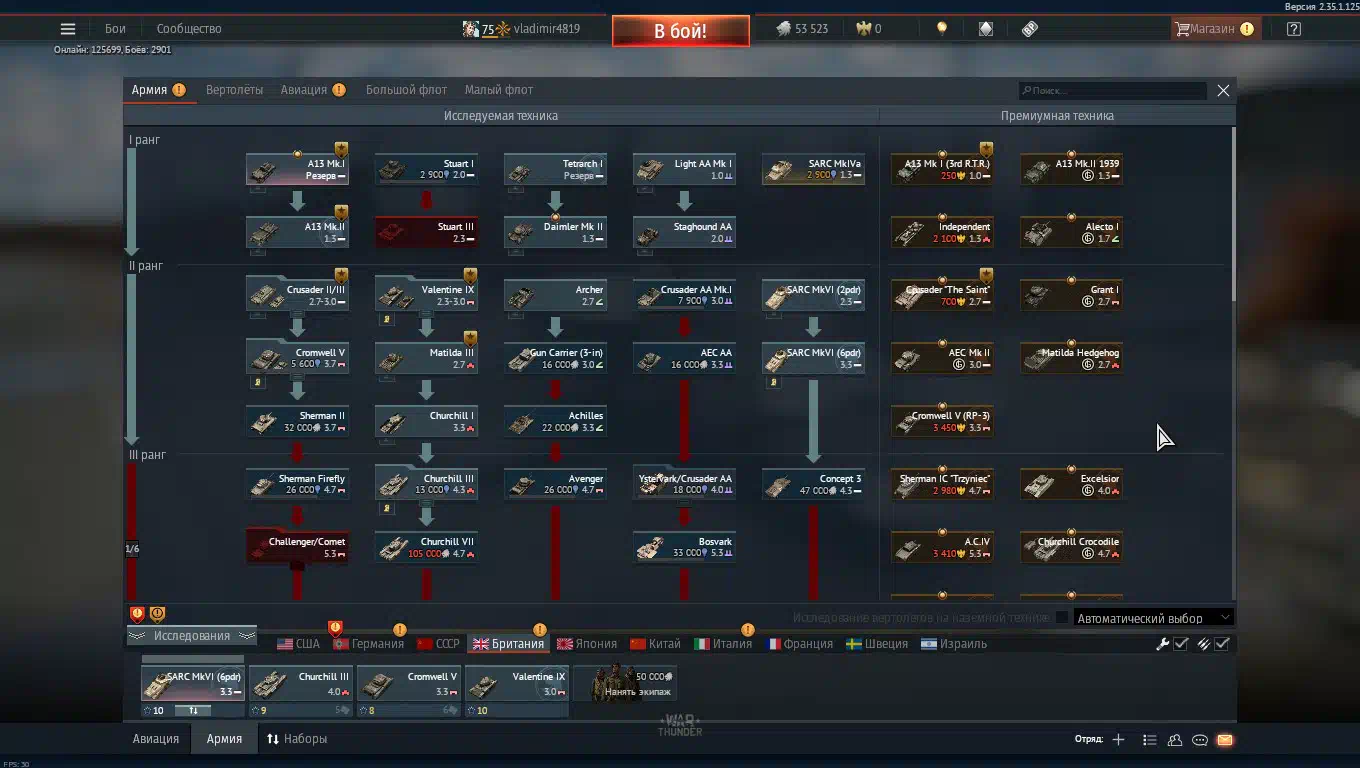The height and width of the screenshot is (768, 1360).
Task: Open the Community top menu
Action: coord(189,29)
